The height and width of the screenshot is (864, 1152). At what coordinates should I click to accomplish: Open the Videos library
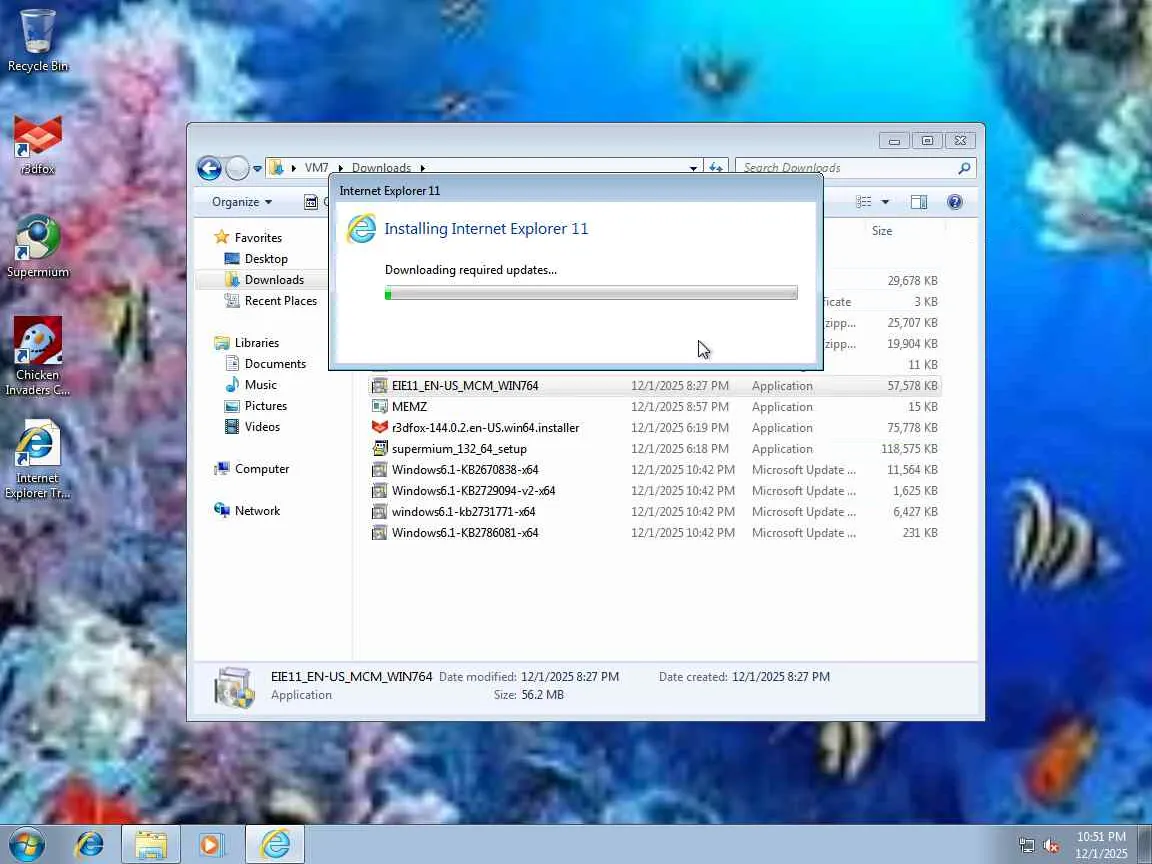(262, 427)
